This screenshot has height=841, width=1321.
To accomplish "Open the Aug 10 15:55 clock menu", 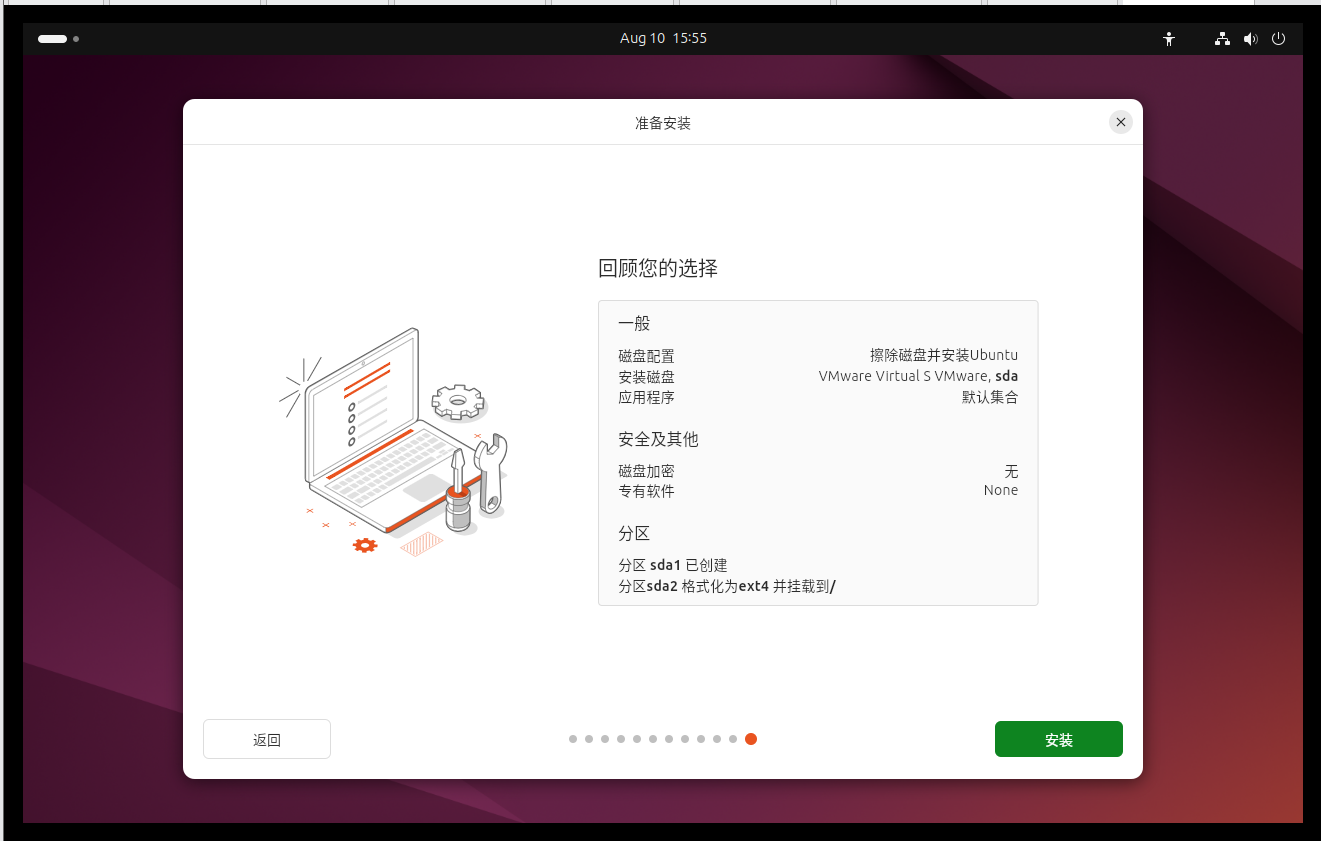I will pos(663,38).
